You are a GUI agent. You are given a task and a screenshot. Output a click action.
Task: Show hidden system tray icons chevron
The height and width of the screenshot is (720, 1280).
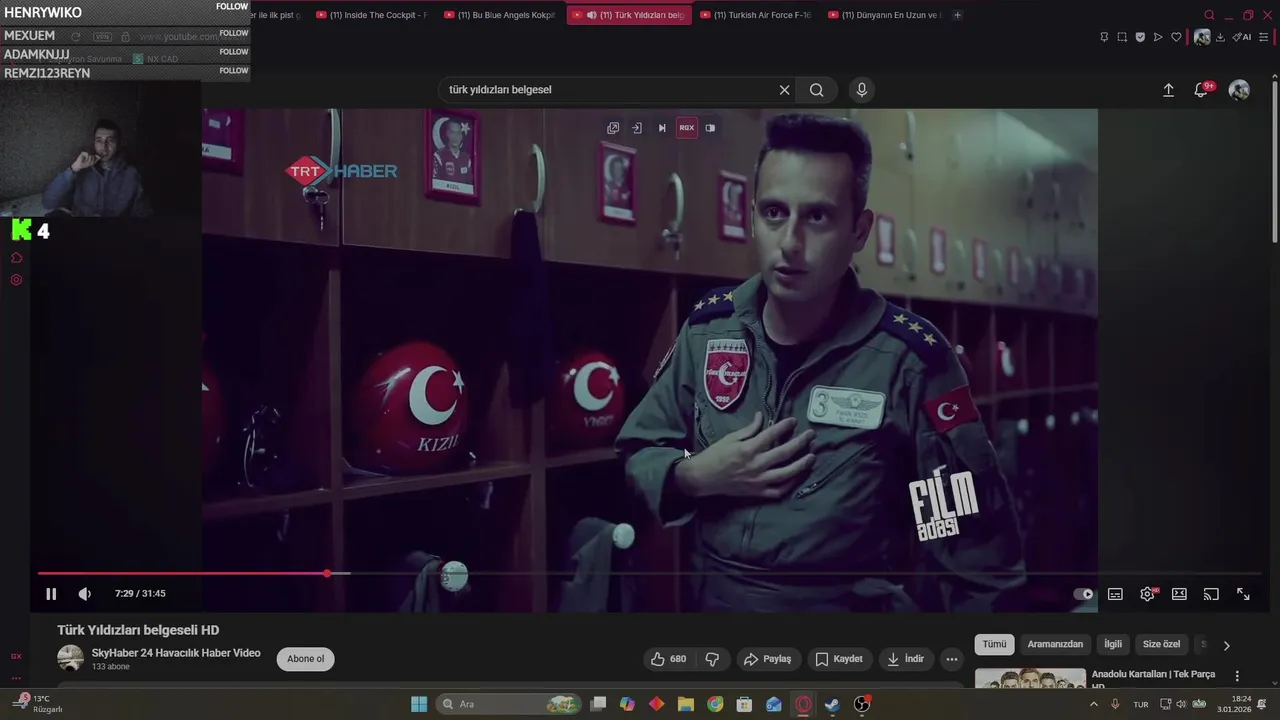(x=1093, y=705)
